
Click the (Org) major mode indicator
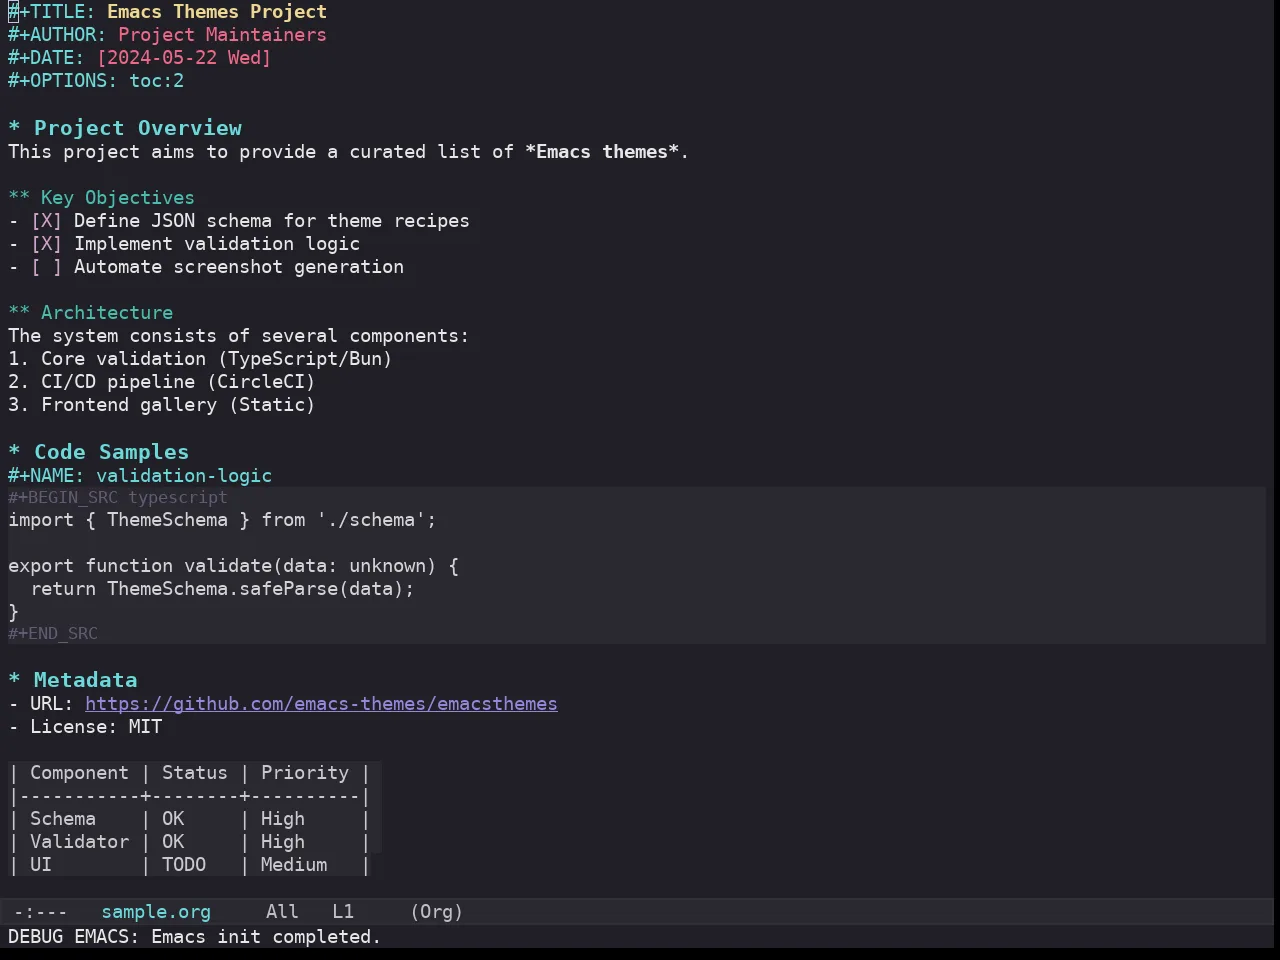[437, 912]
